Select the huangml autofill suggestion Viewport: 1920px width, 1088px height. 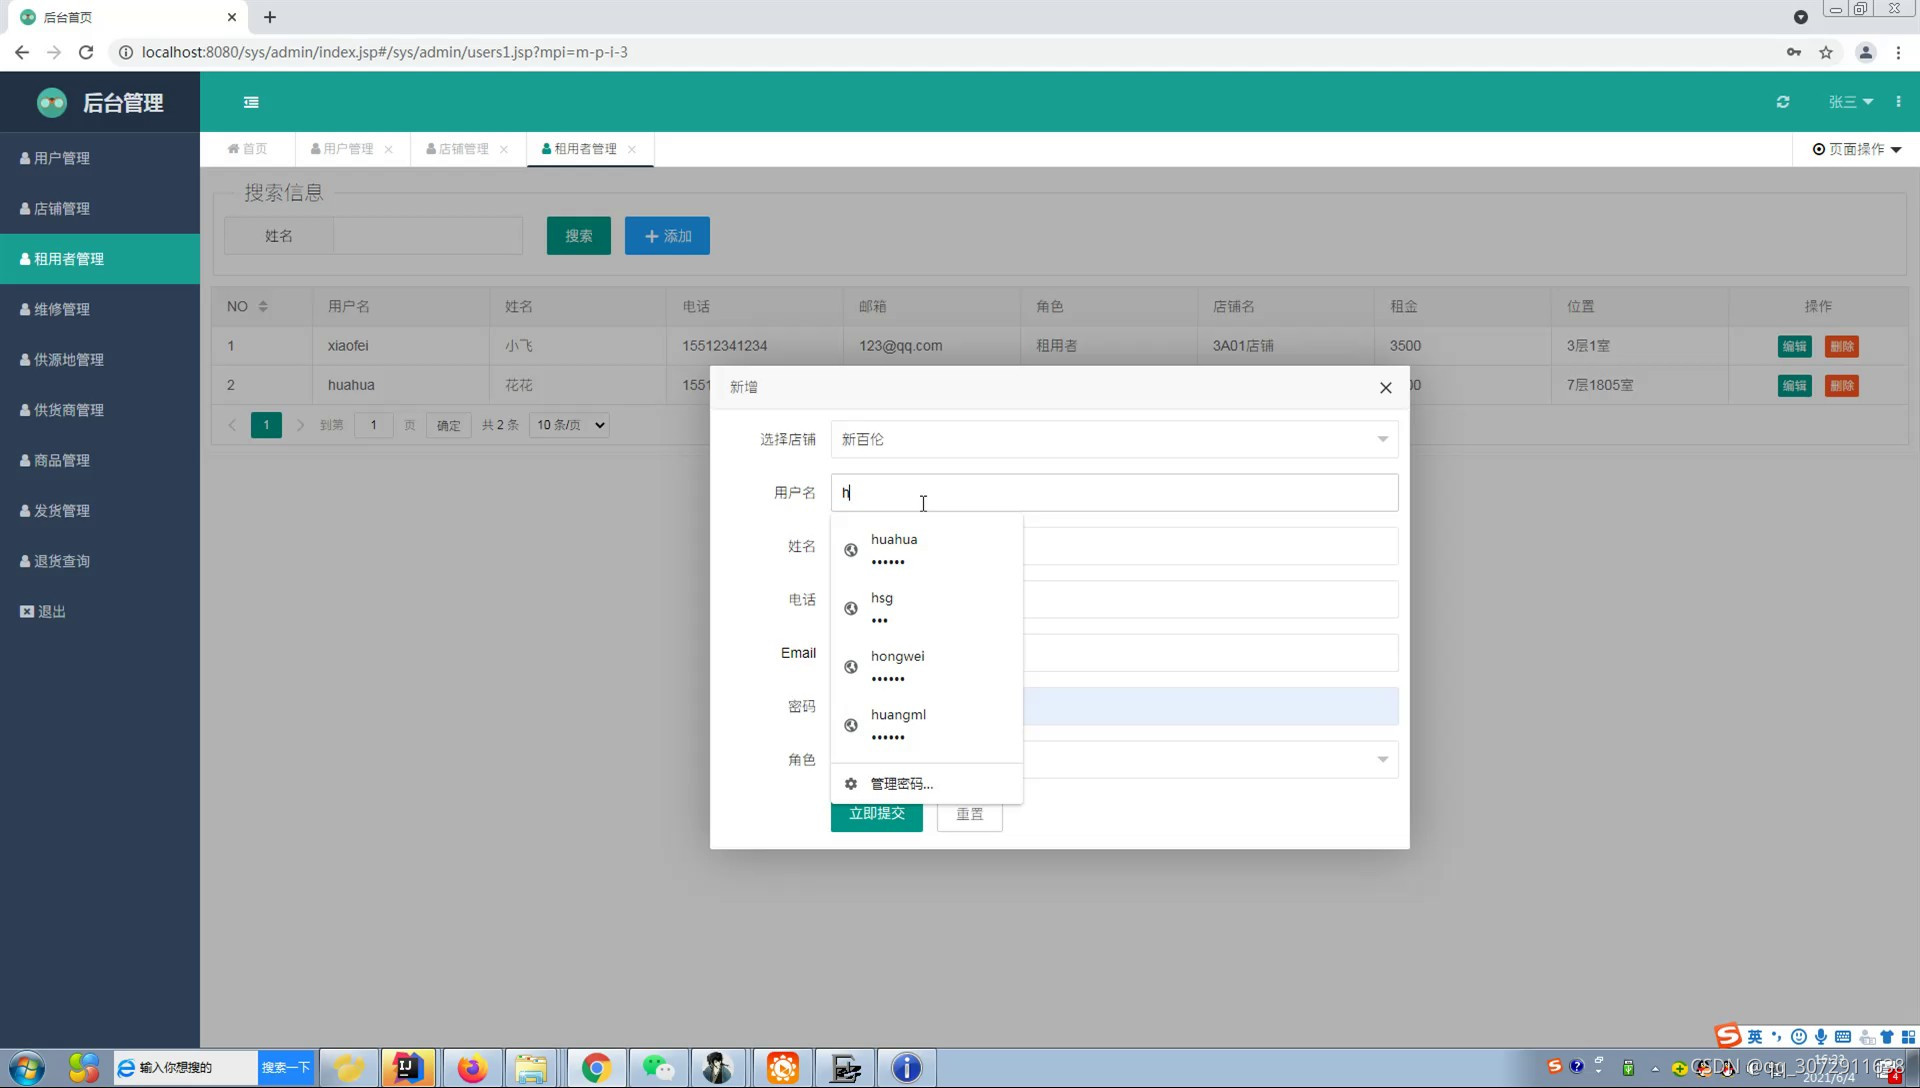pyautogui.click(x=927, y=725)
